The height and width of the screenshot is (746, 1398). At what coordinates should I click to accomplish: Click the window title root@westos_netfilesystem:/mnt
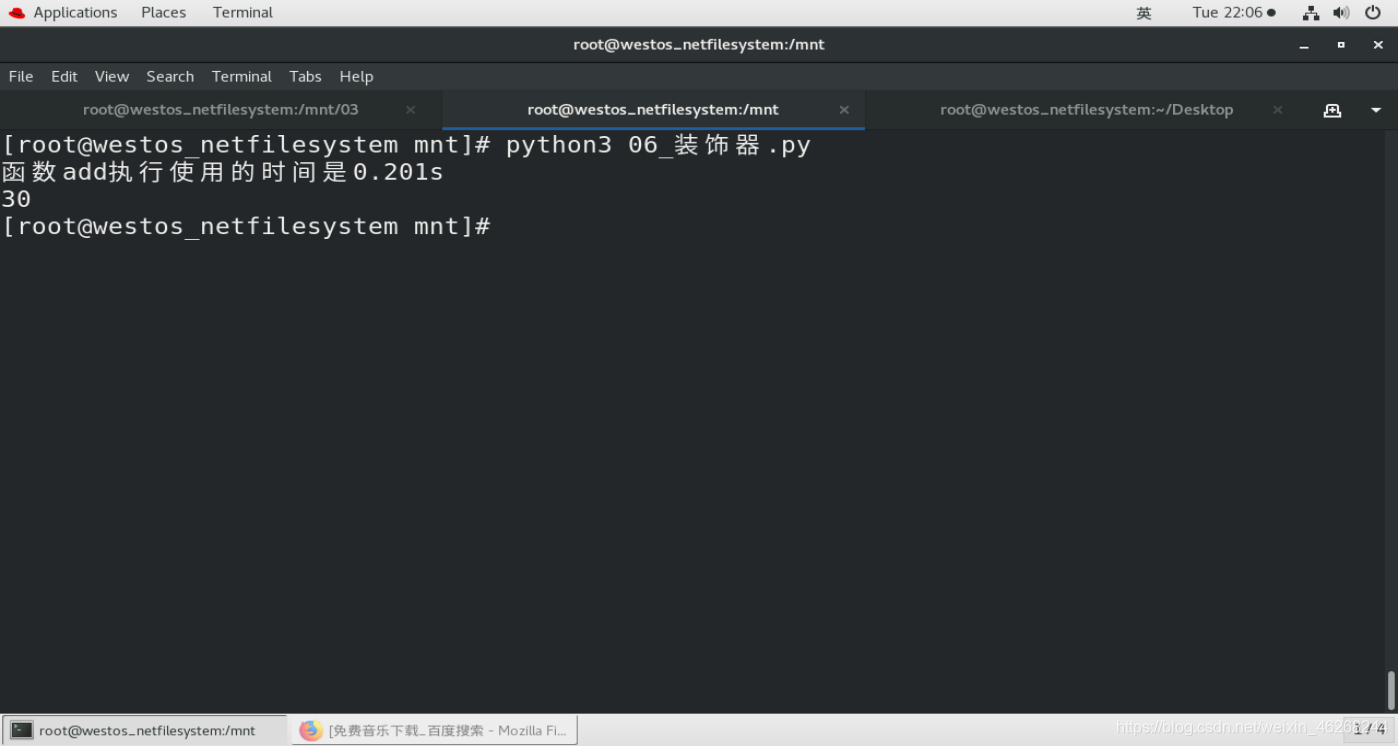pos(699,44)
